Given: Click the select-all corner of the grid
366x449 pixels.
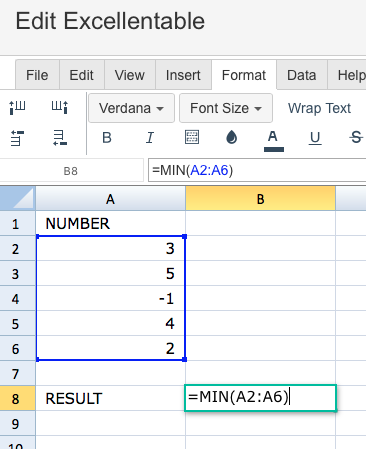Looking at the screenshot, I should point(18,199).
